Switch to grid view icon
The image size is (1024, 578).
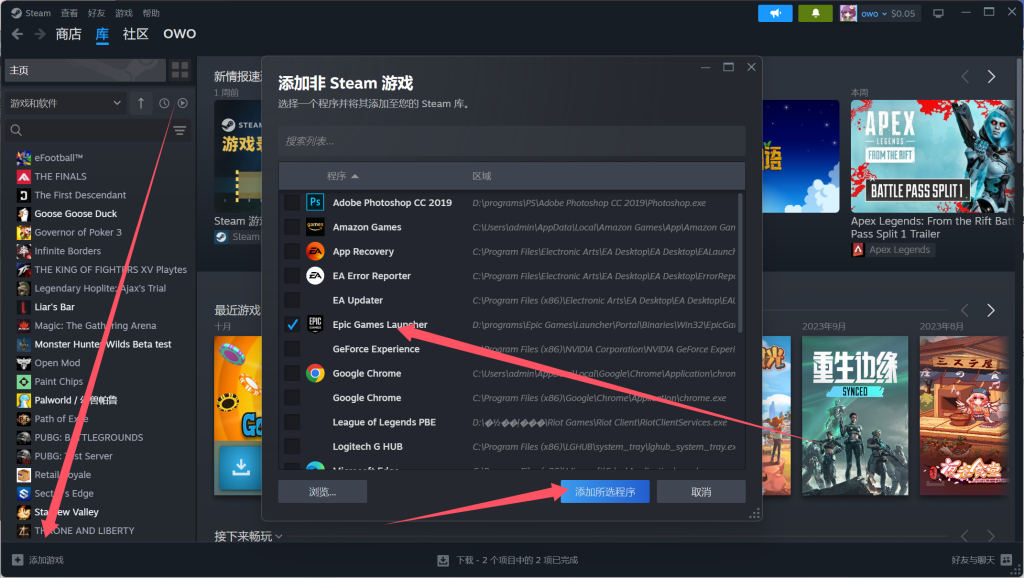coord(180,70)
